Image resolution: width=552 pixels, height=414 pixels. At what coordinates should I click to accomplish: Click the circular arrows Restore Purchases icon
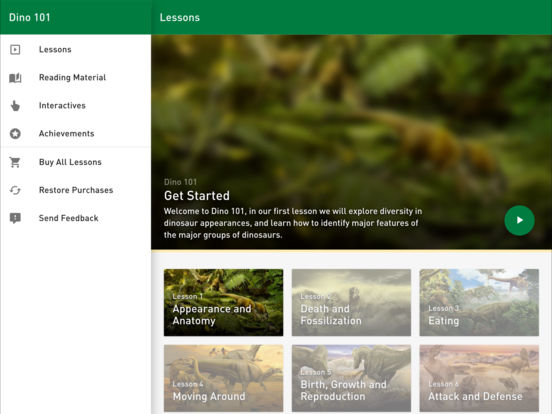pos(15,190)
